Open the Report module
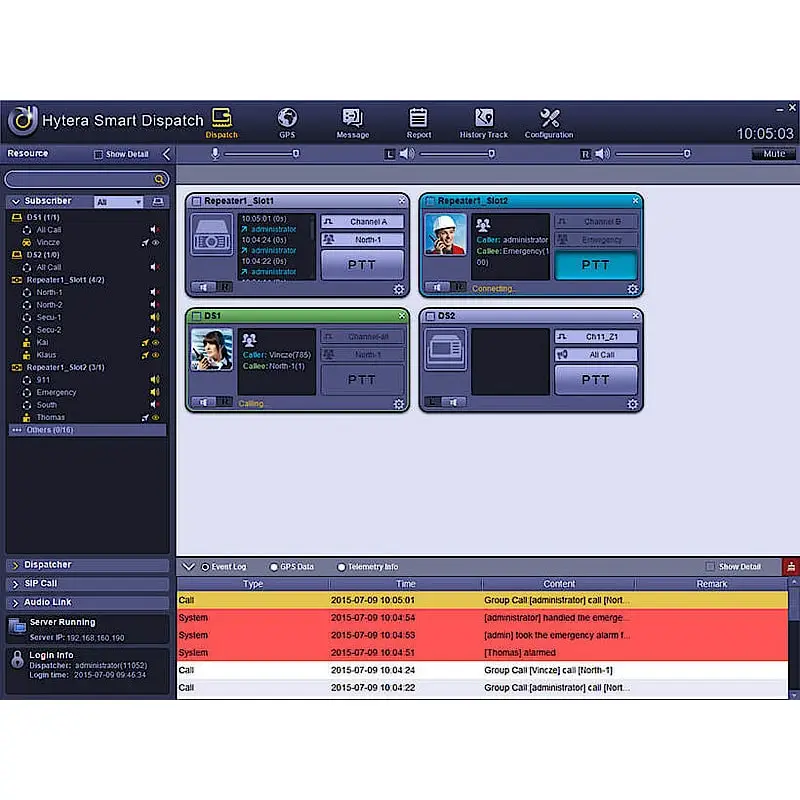This screenshot has width=800, height=800. click(419, 122)
